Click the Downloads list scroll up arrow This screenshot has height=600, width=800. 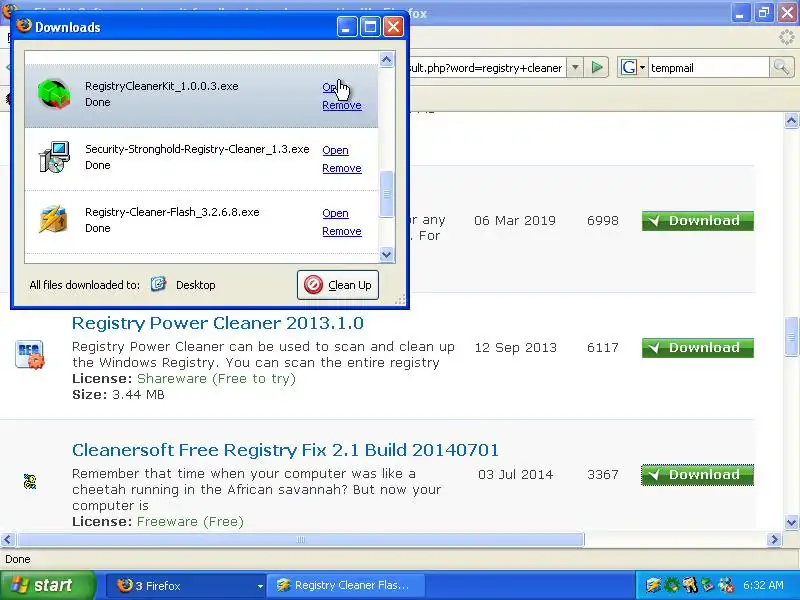pyautogui.click(x=387, y=60)
